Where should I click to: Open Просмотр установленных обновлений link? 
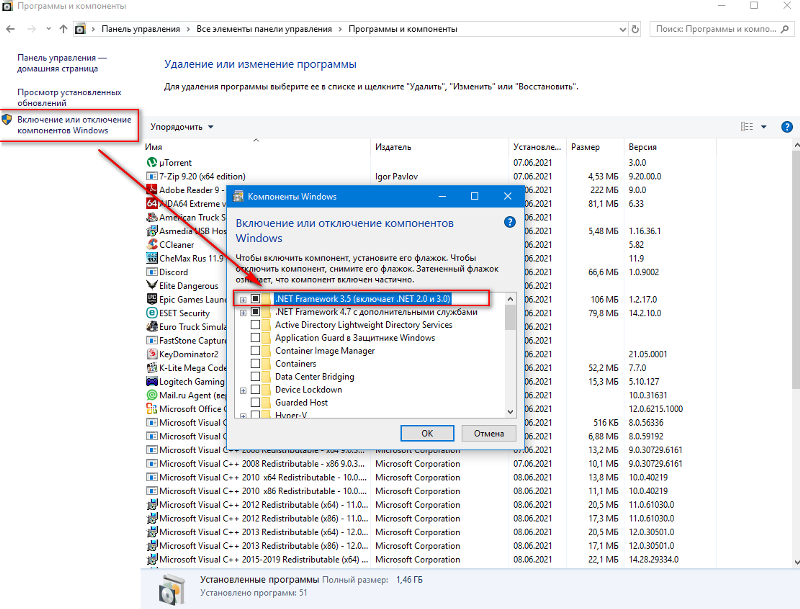(69, 97)
